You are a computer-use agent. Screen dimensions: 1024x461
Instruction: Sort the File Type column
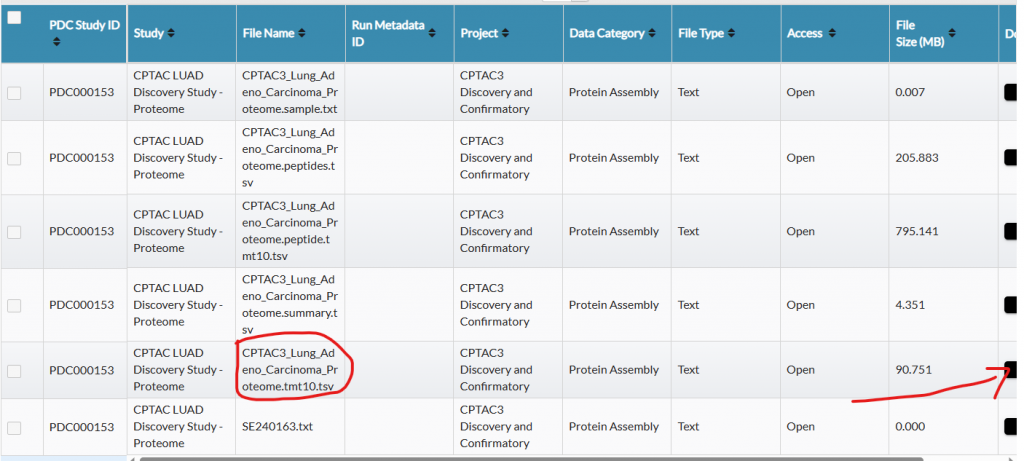[x=732, y=34]
